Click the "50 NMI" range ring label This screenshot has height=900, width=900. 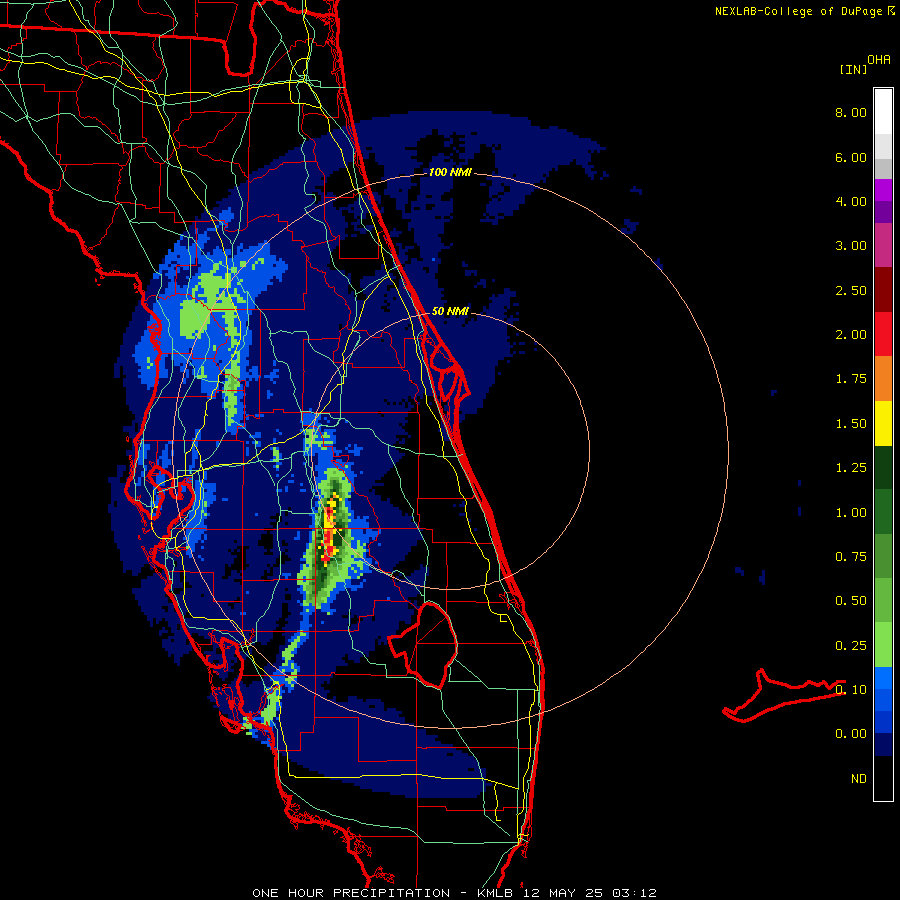[450, 312]
